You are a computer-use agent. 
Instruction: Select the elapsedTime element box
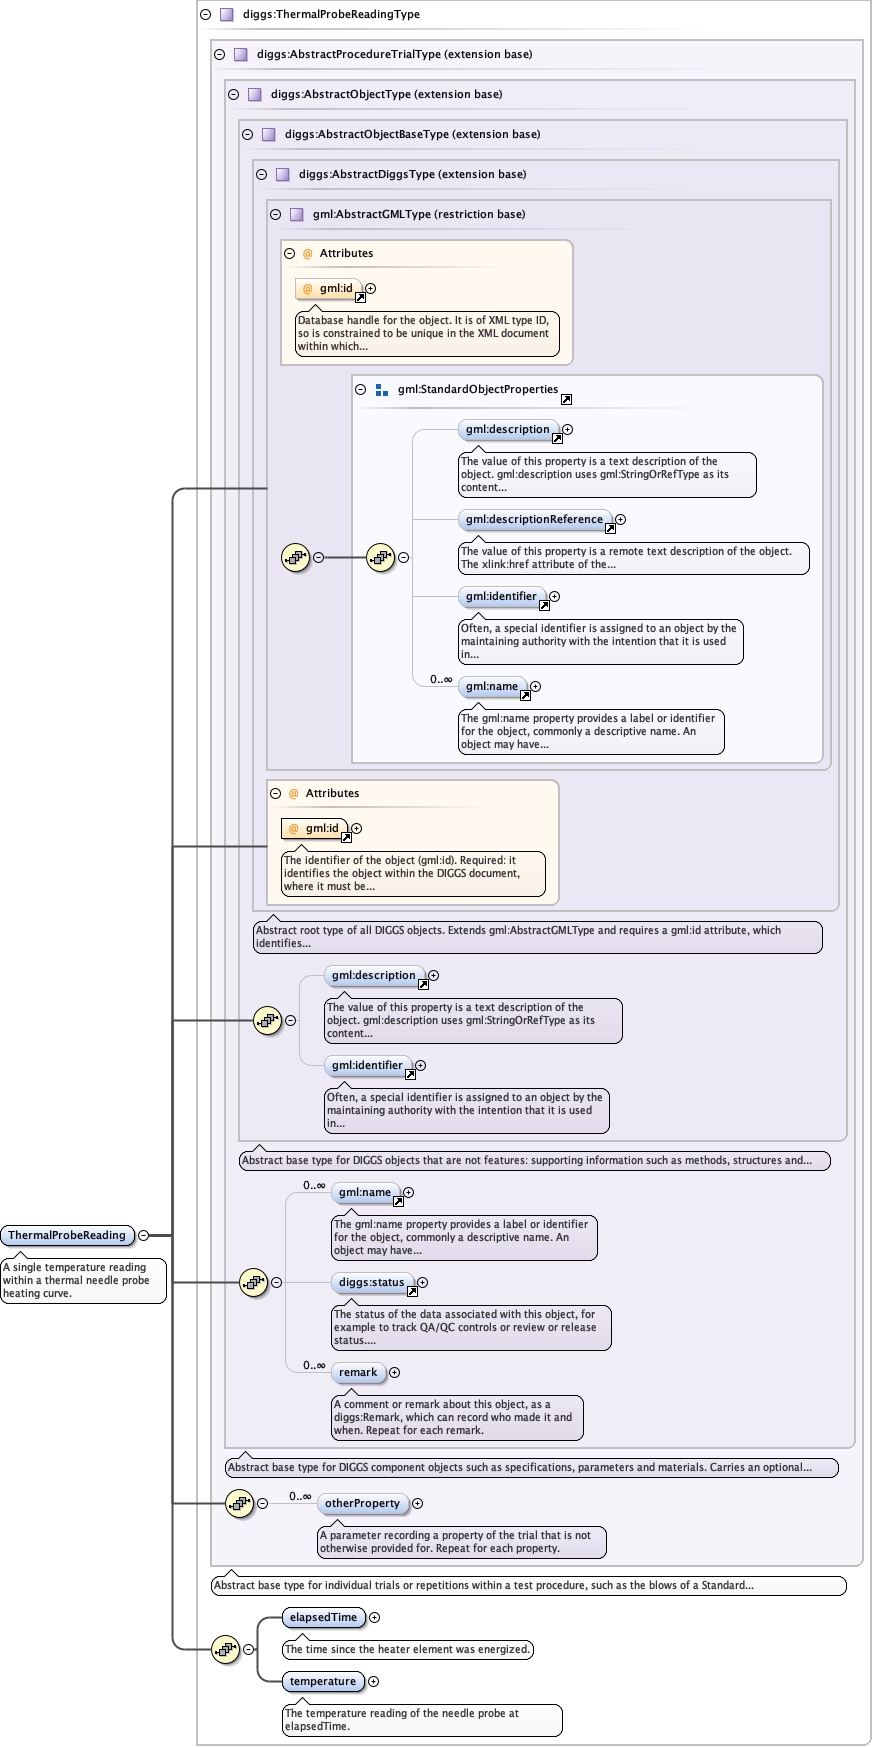(323, 1618)
